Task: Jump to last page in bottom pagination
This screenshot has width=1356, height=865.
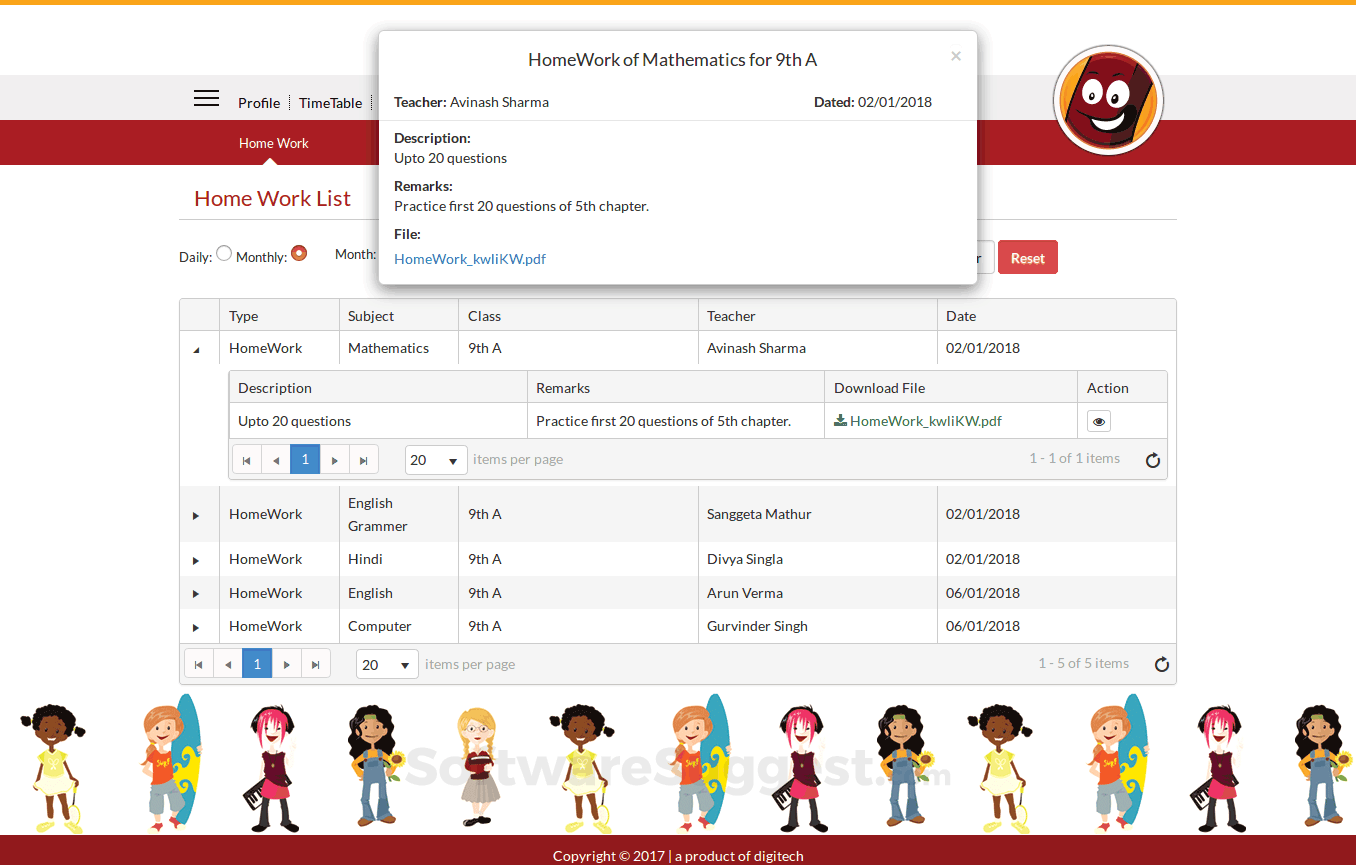Action: tap(316, 663)
